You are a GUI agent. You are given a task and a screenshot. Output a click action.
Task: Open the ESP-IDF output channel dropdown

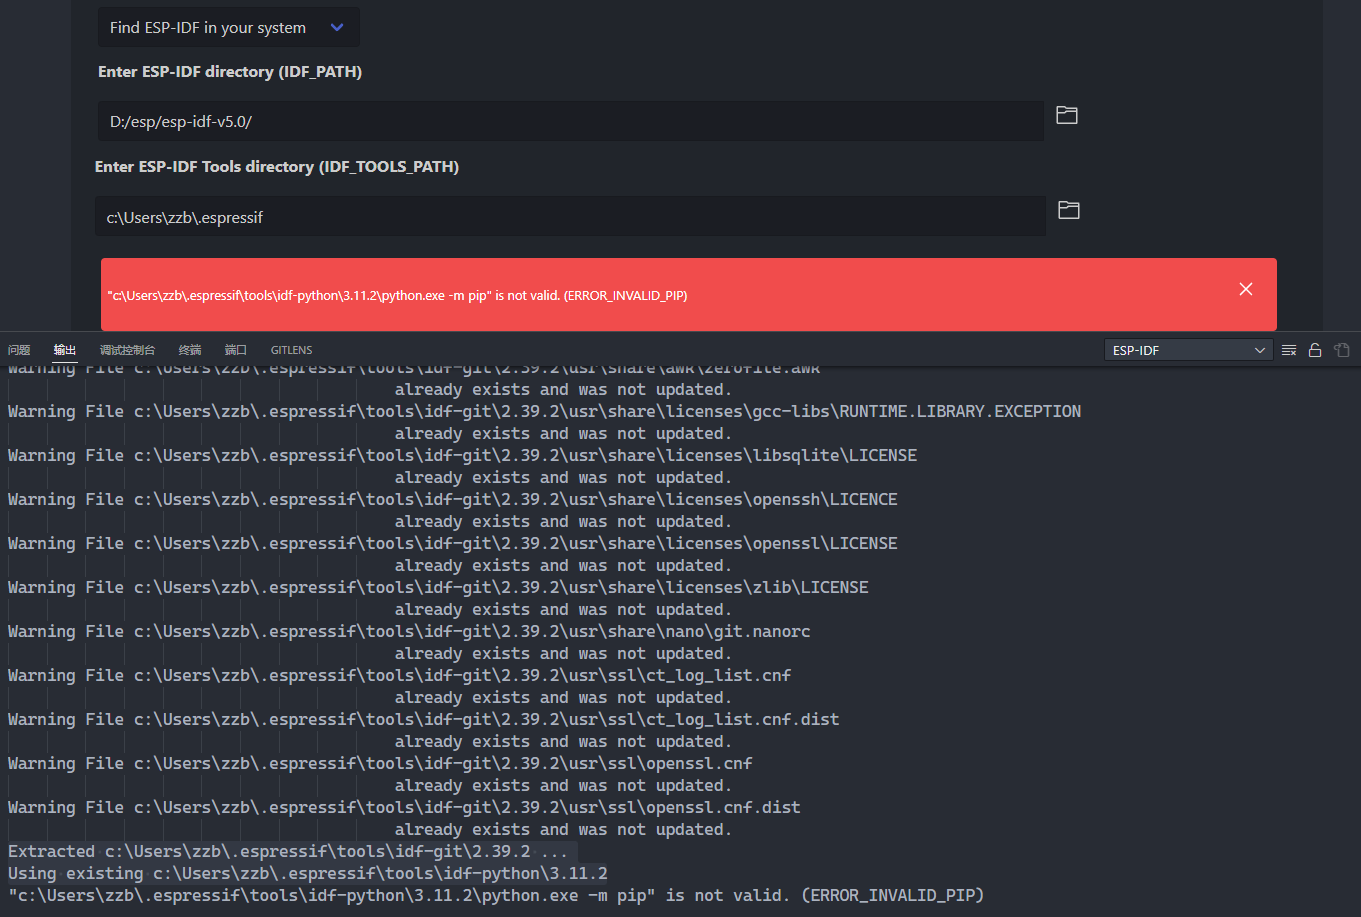tap(1188, 350)
